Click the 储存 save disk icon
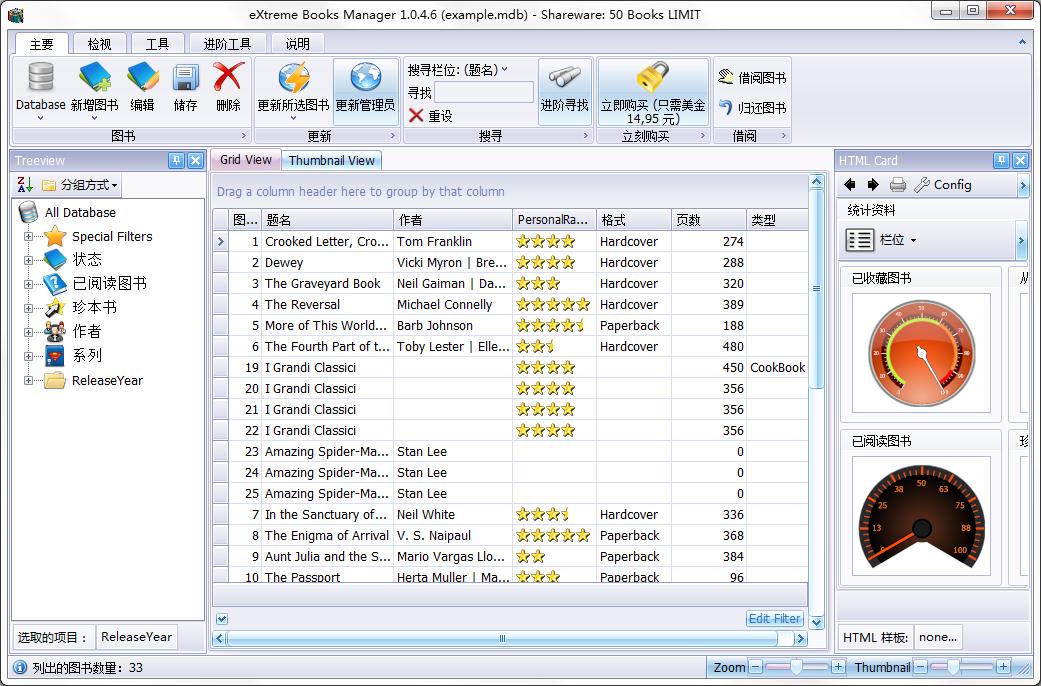 [x=185, y=78]
